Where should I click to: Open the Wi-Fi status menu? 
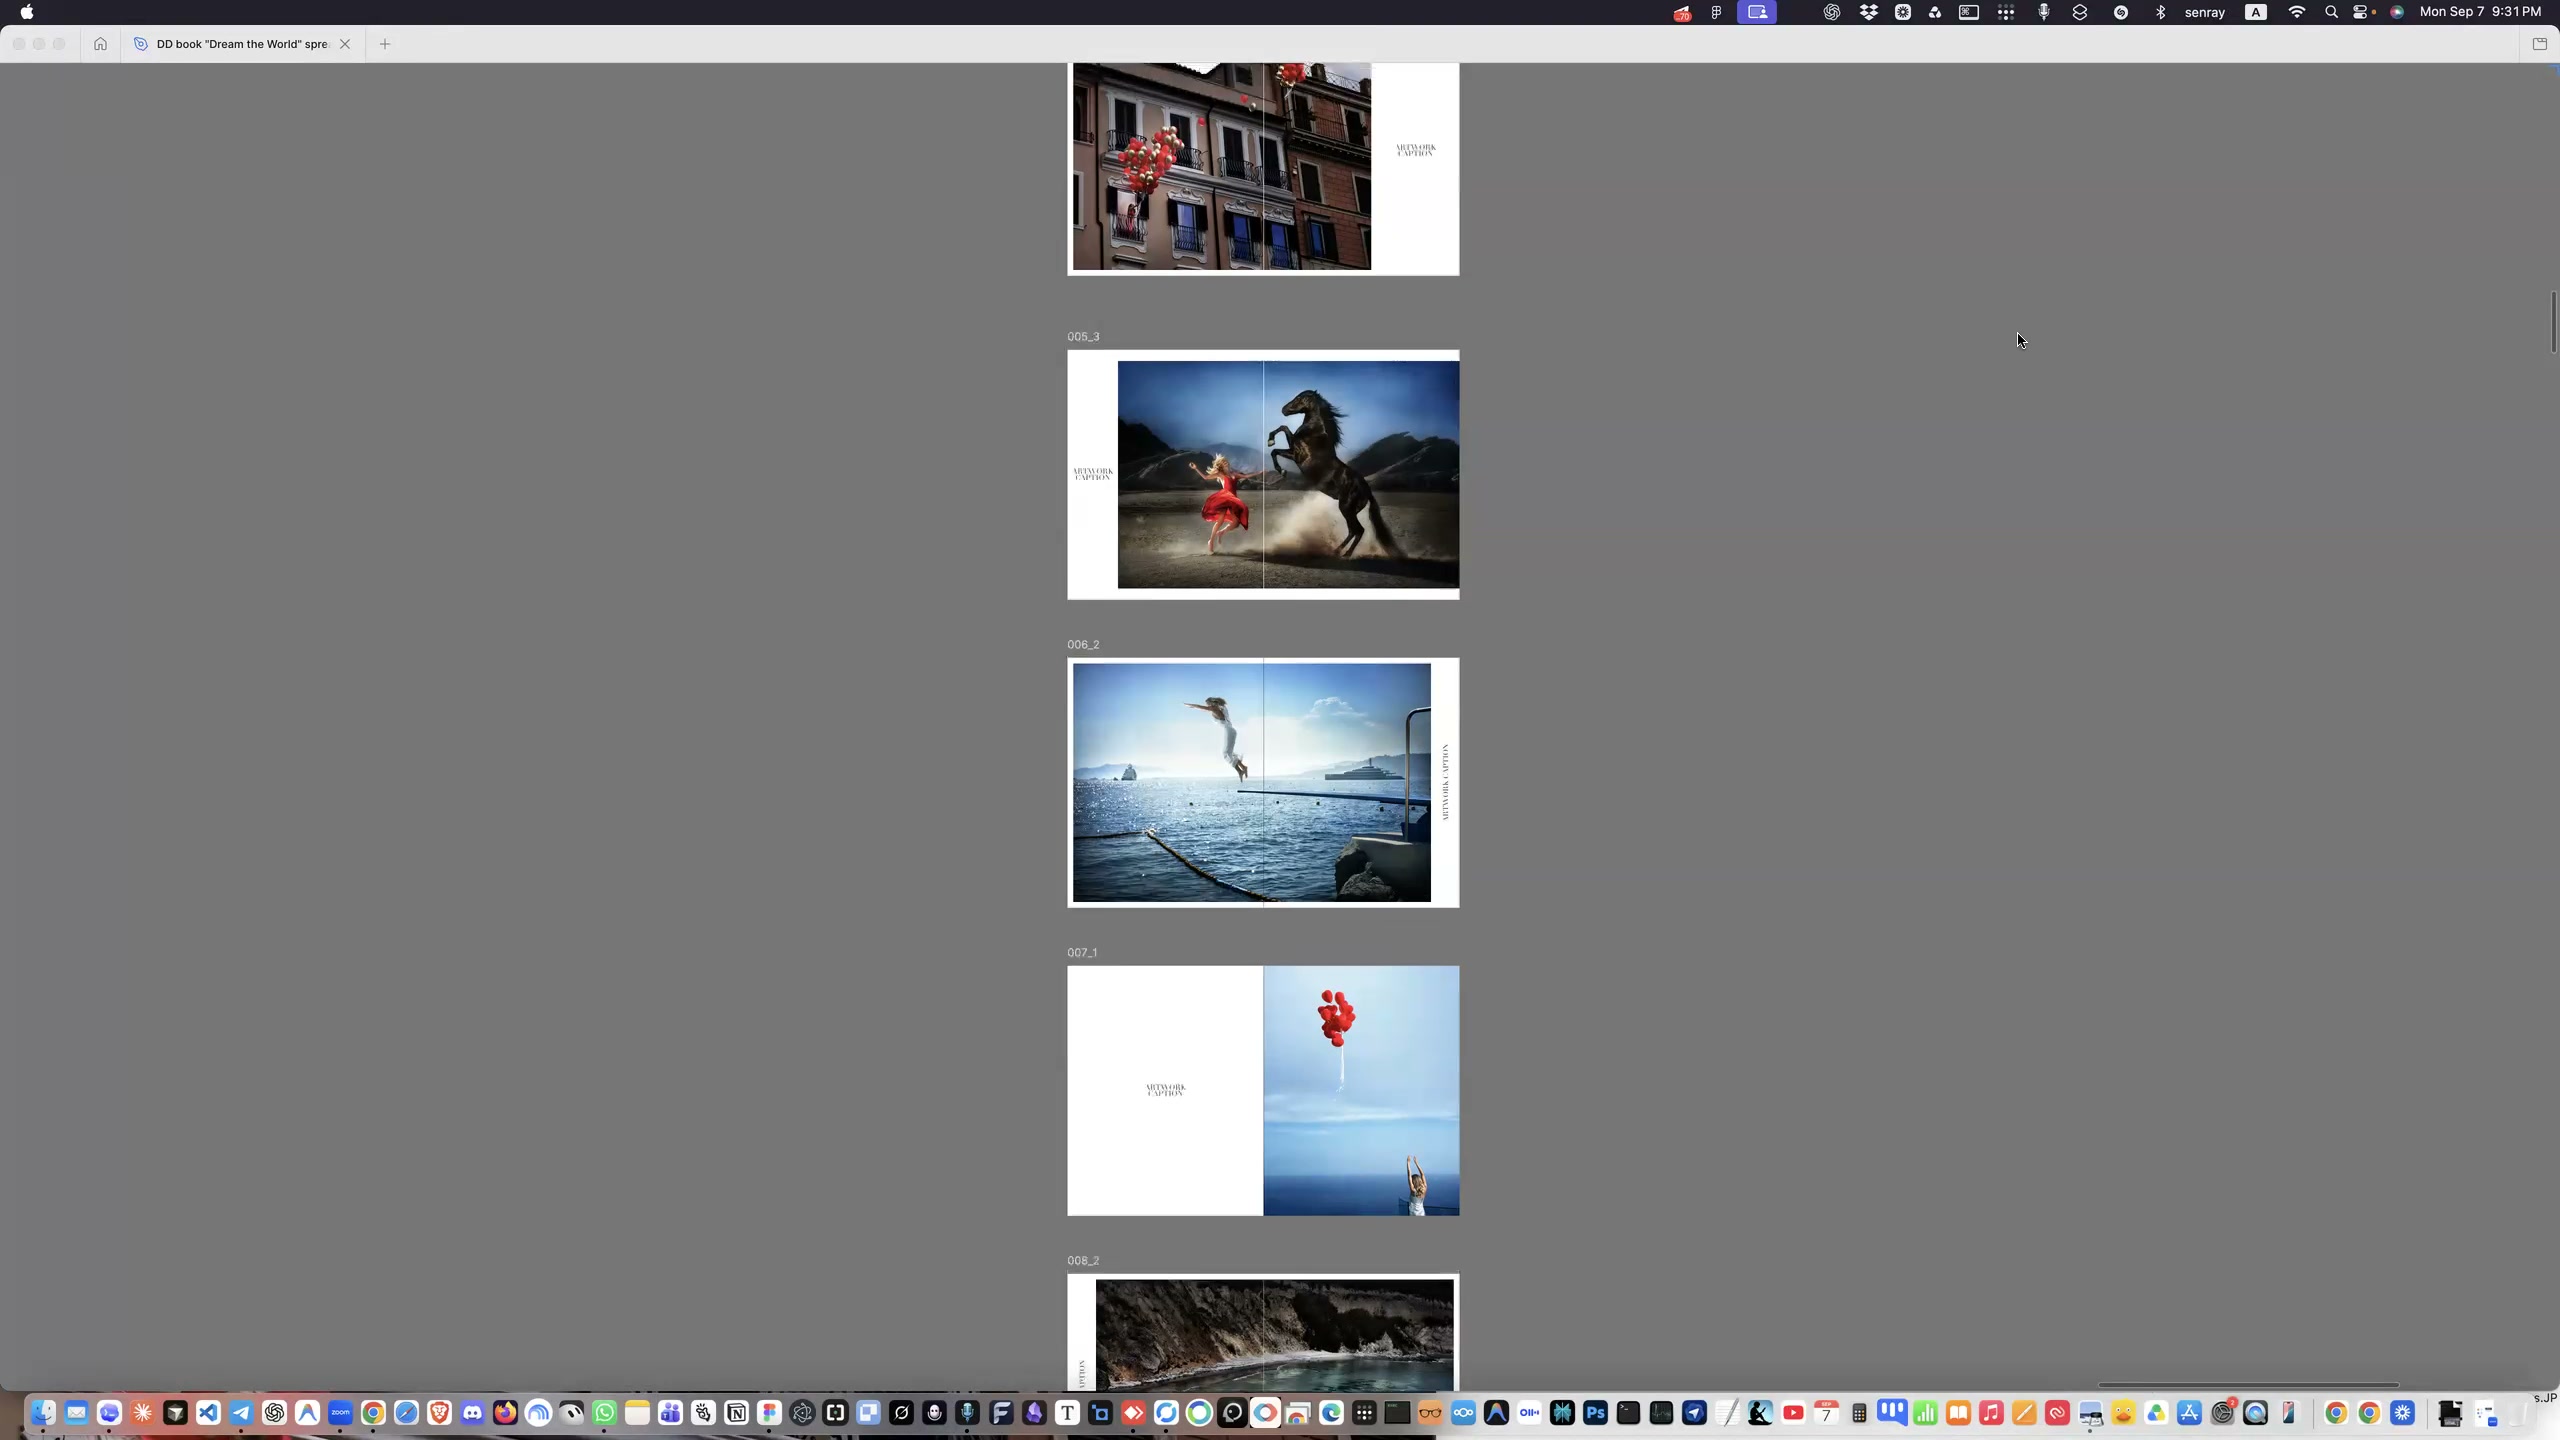pyautogui.click(x=2297, y=12)
